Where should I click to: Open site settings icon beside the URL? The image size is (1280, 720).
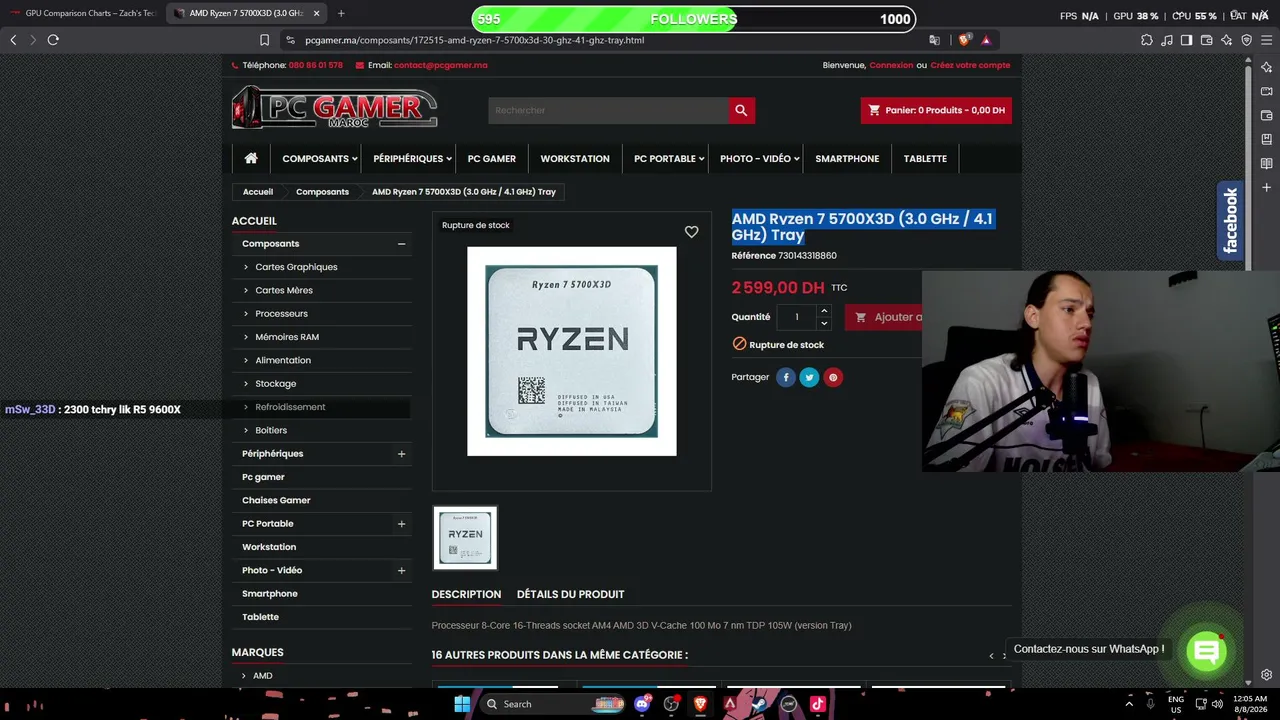click(290, 40)
